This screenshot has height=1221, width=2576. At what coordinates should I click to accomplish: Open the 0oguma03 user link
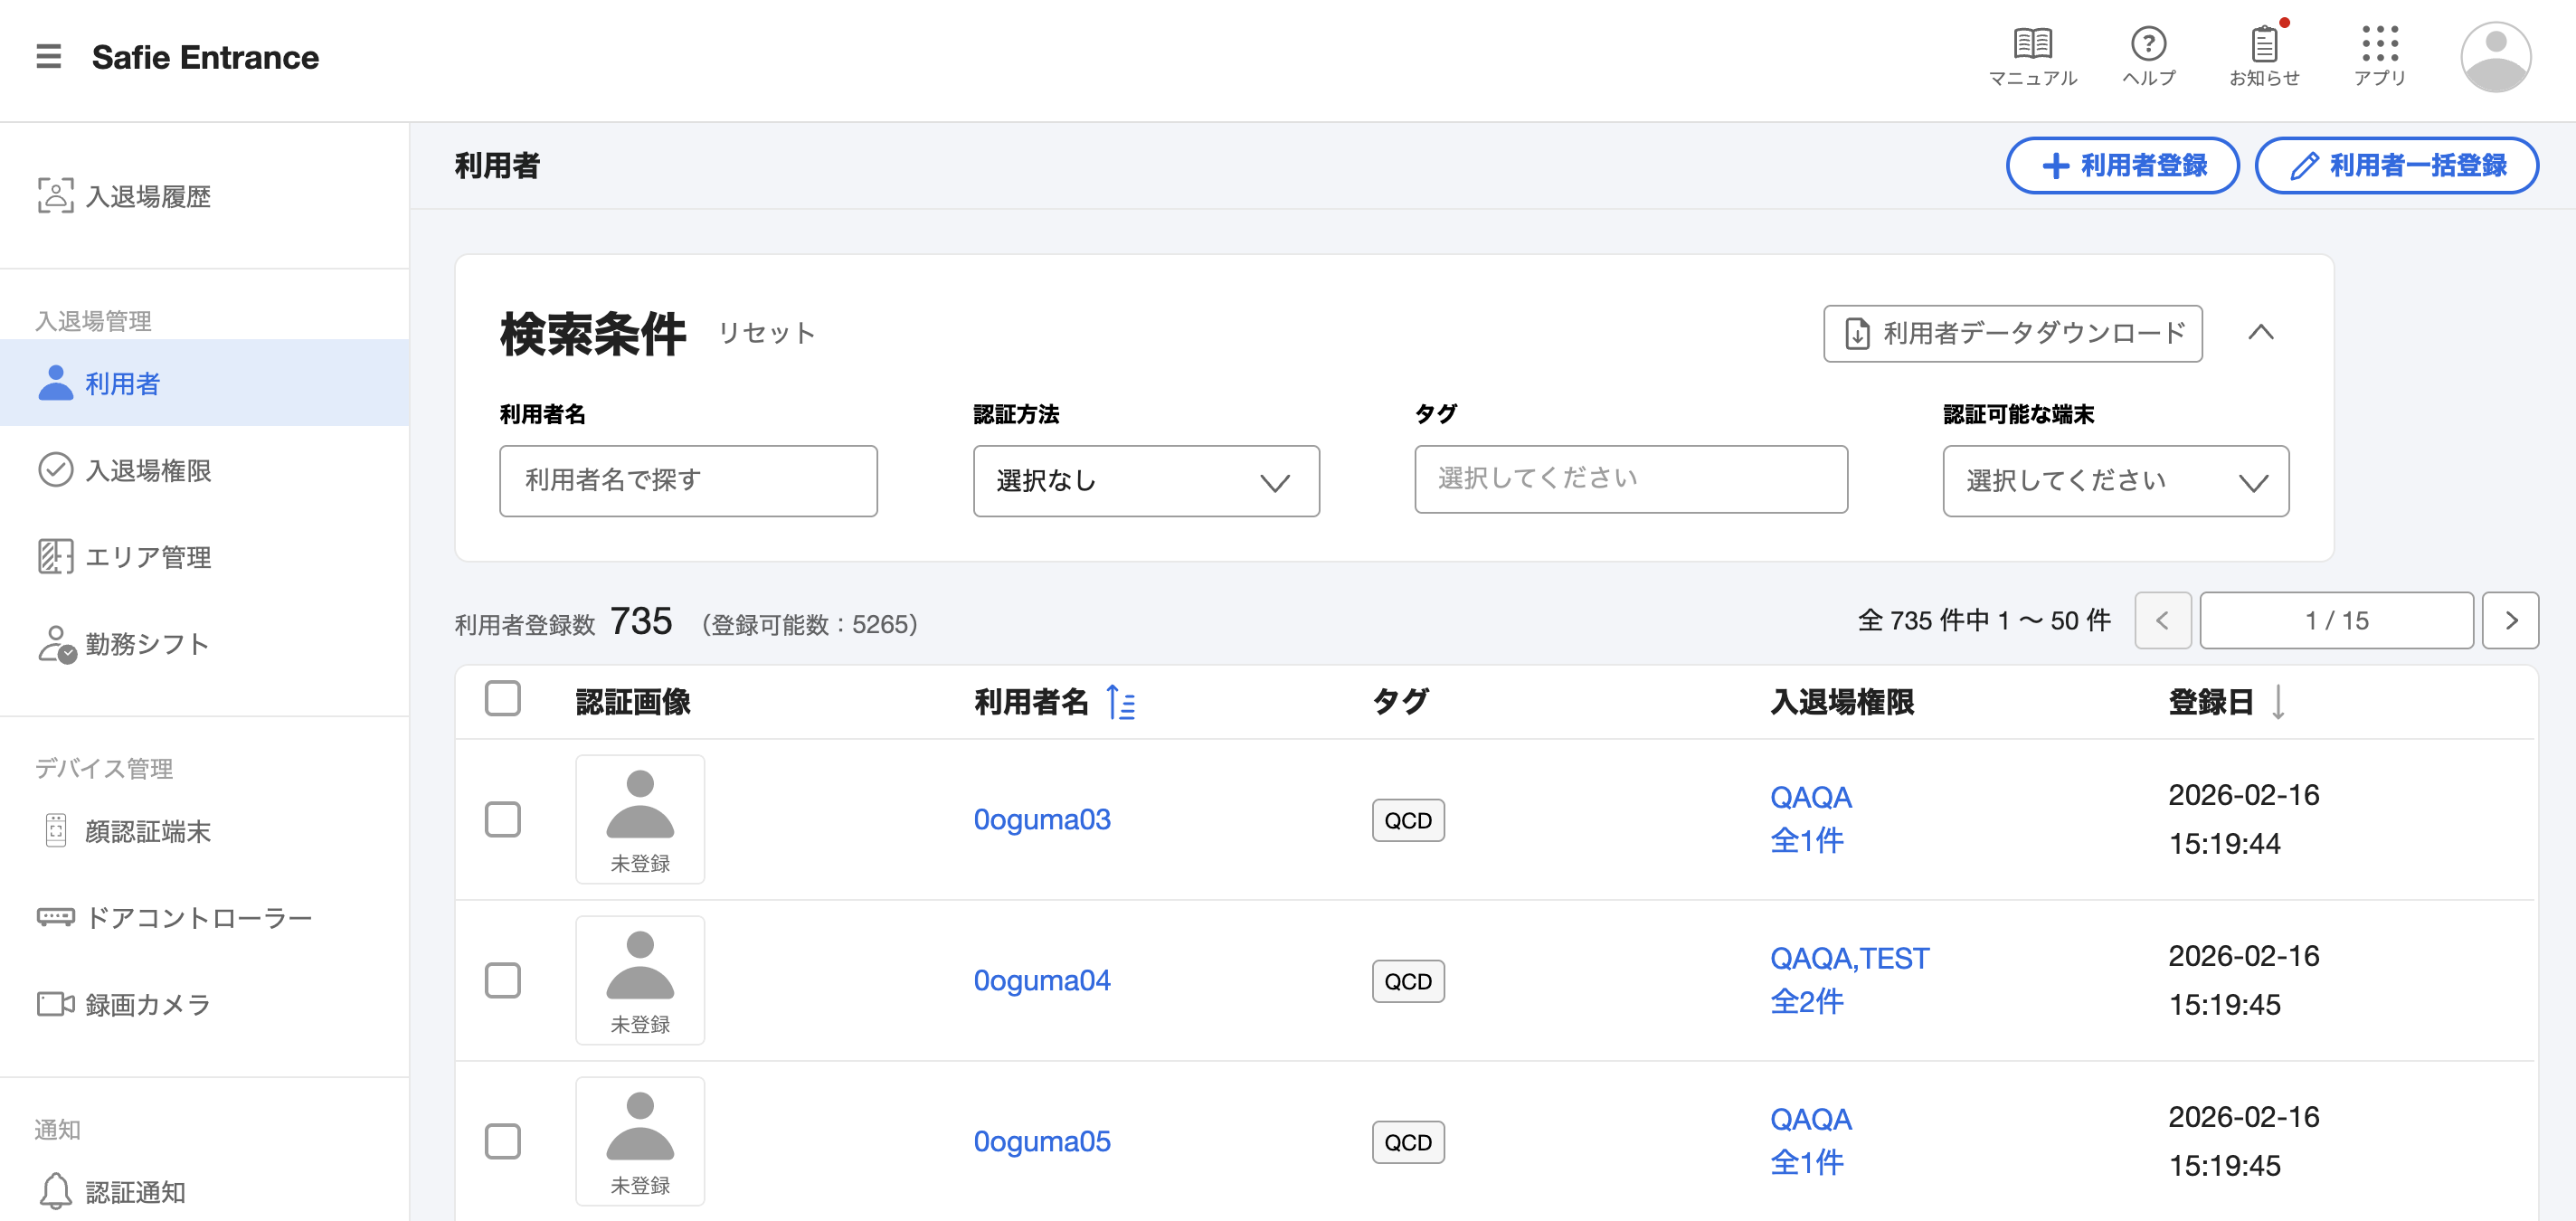click(x=1042, y=819)
